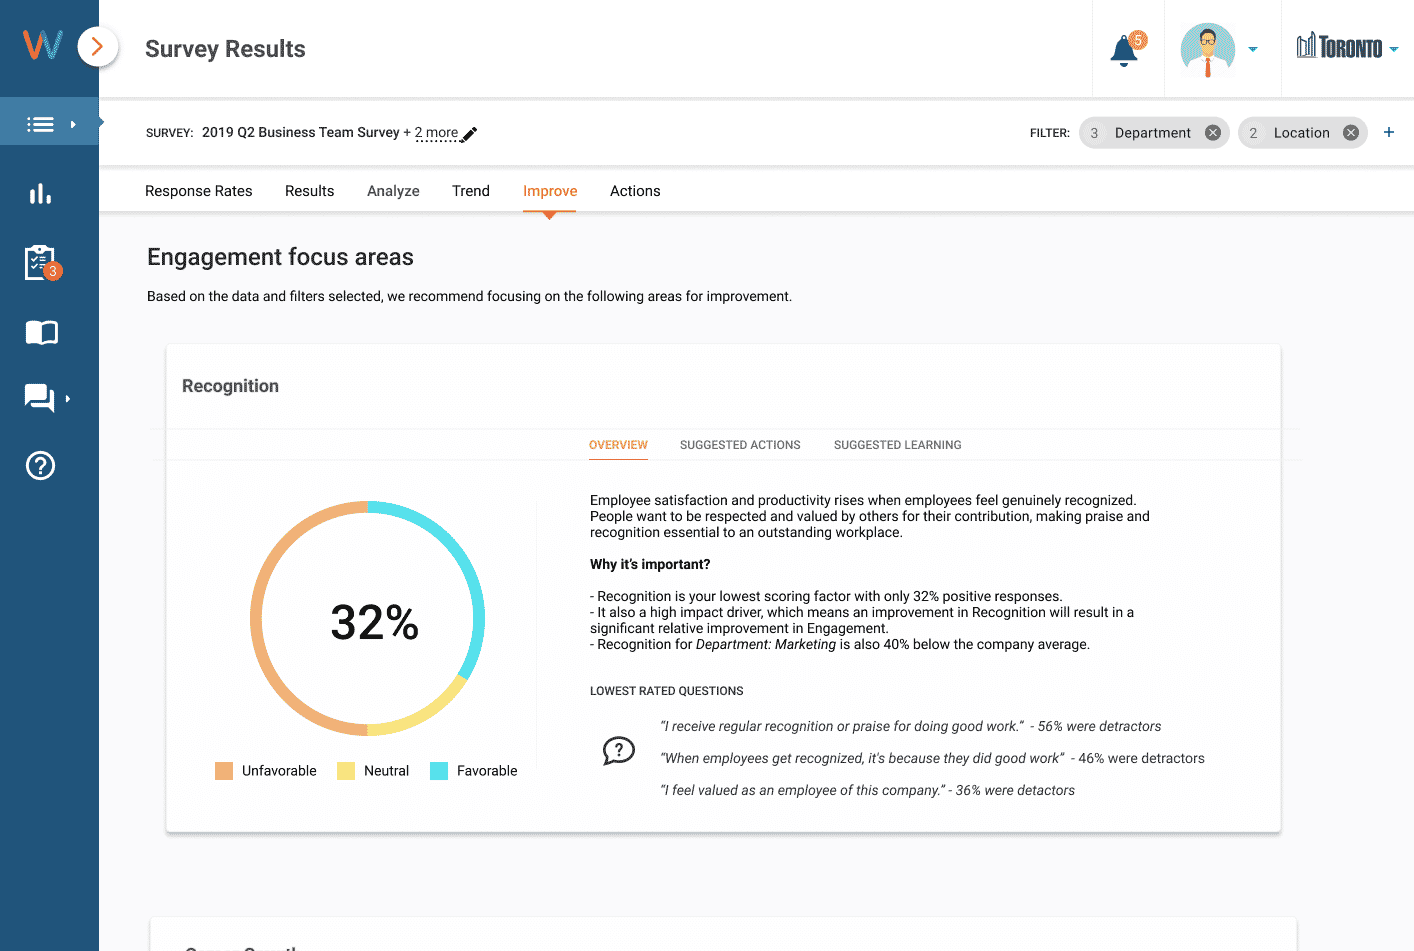The height and width of the screenshot is (951, 1414).
Task: Open the messages chat icon in sidebar
Action: point(38,398)
